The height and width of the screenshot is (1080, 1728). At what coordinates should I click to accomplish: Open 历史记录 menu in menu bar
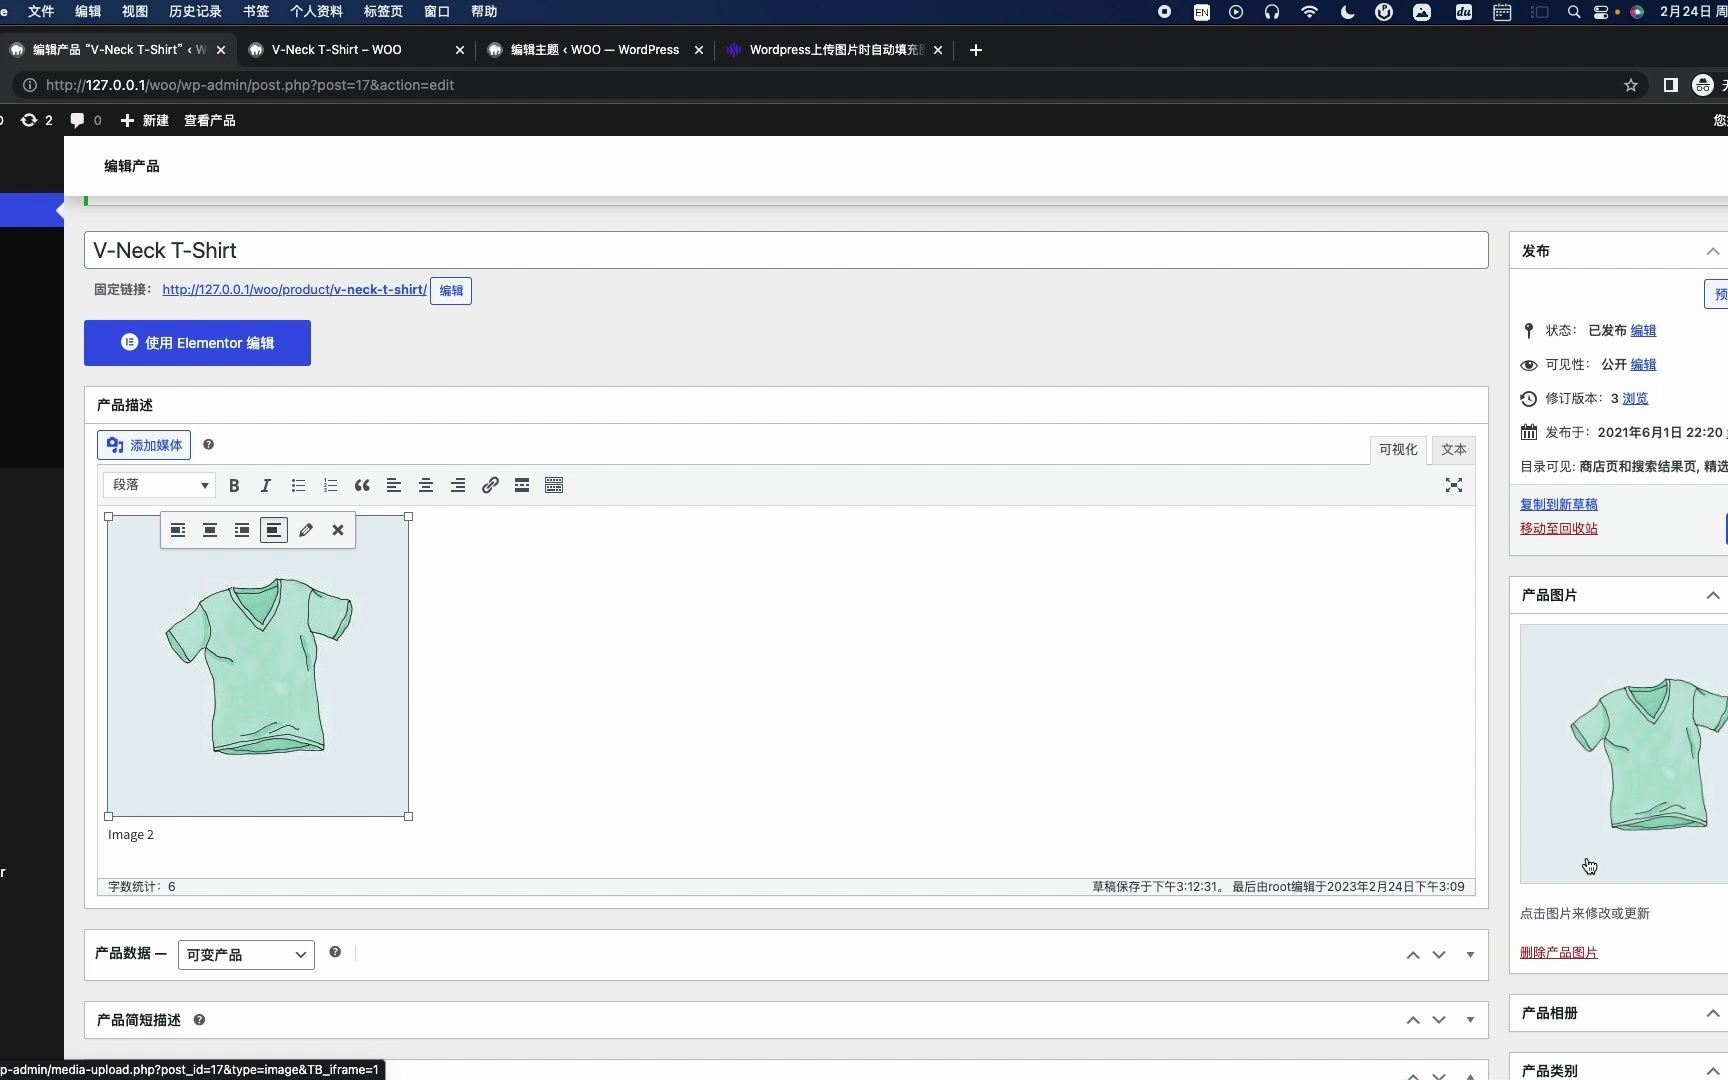click(x=195, y=12)
